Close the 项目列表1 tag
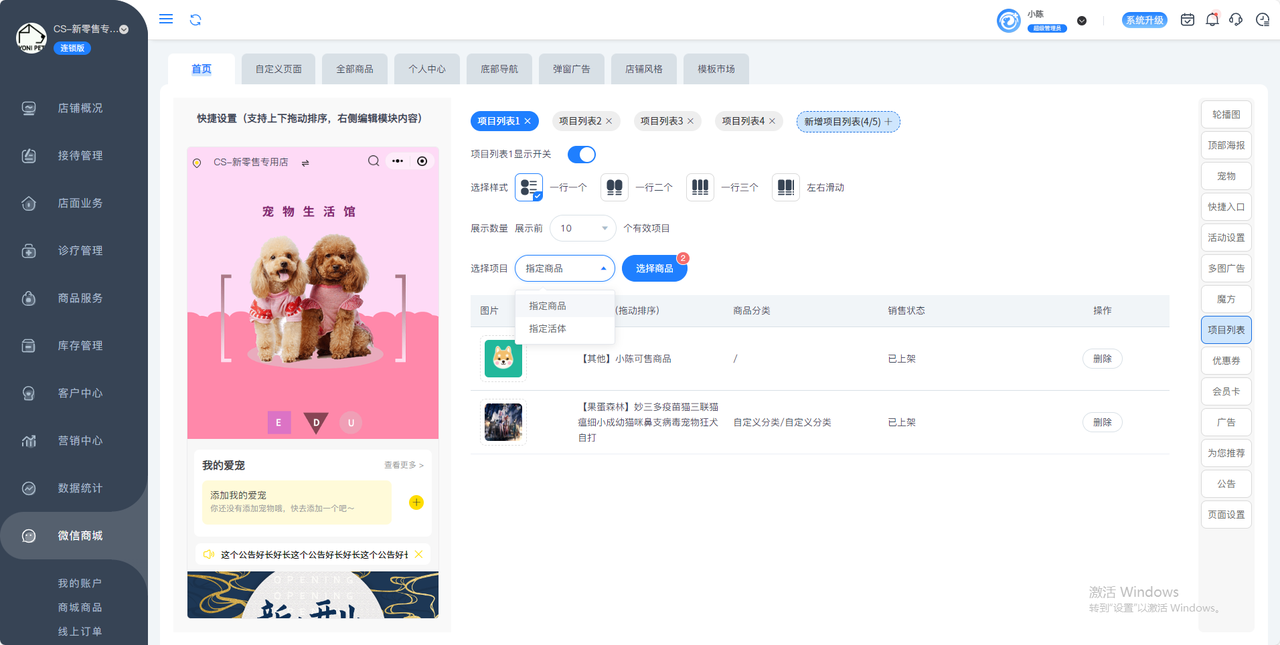 [x=529, y=121]
